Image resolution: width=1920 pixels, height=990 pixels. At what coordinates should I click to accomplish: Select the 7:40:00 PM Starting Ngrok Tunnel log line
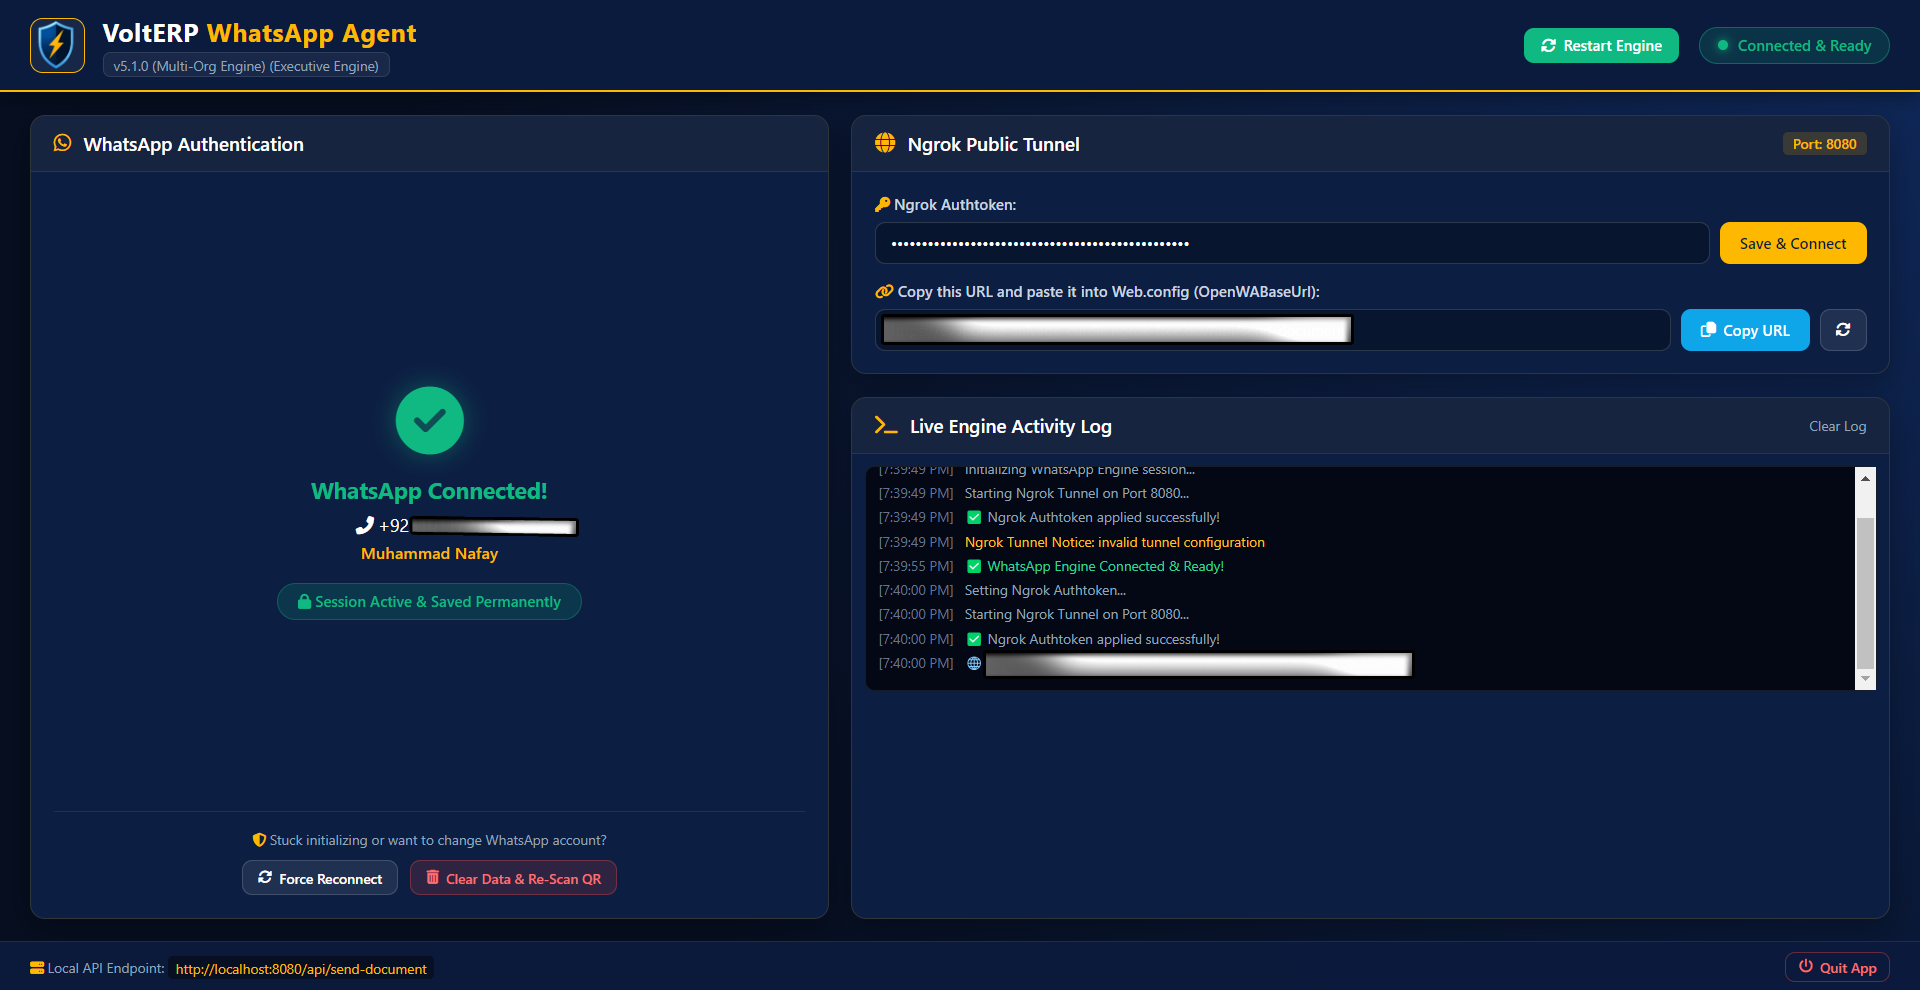tap(1077, 615)
